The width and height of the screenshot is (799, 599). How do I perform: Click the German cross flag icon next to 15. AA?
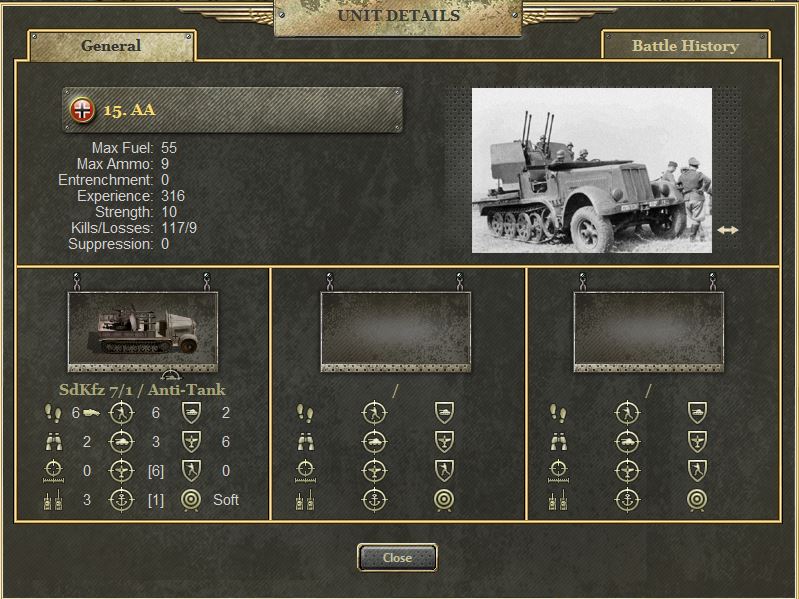click(x=82, y=110)
